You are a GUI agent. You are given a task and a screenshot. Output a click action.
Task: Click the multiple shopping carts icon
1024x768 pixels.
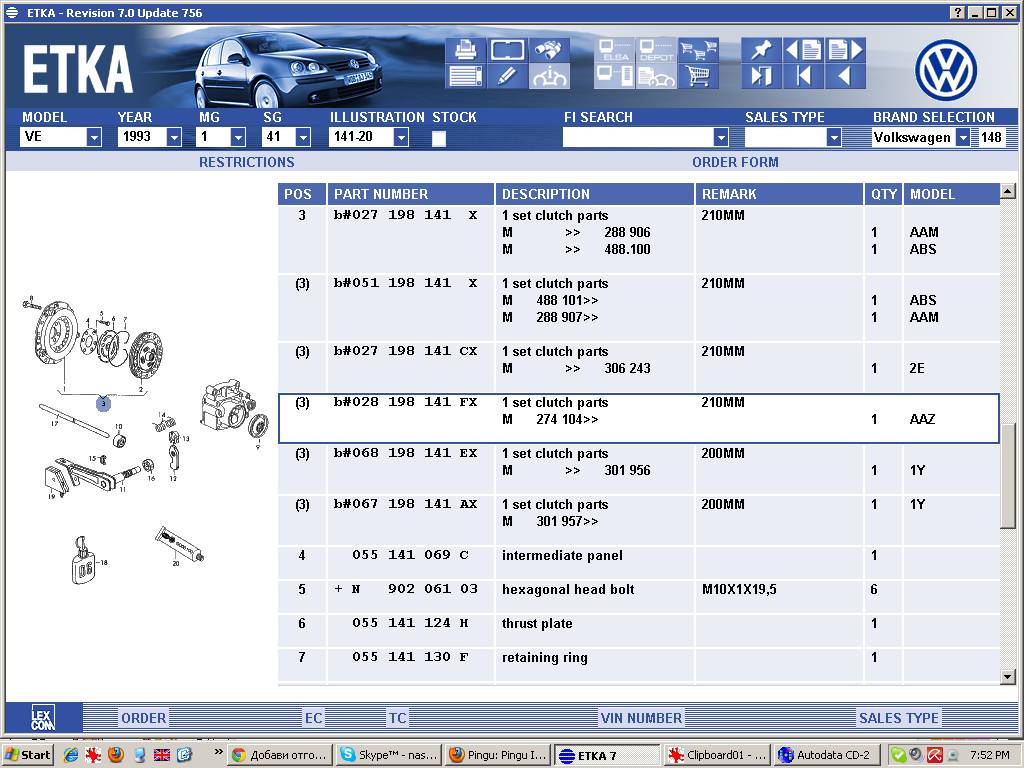(698, 49)
